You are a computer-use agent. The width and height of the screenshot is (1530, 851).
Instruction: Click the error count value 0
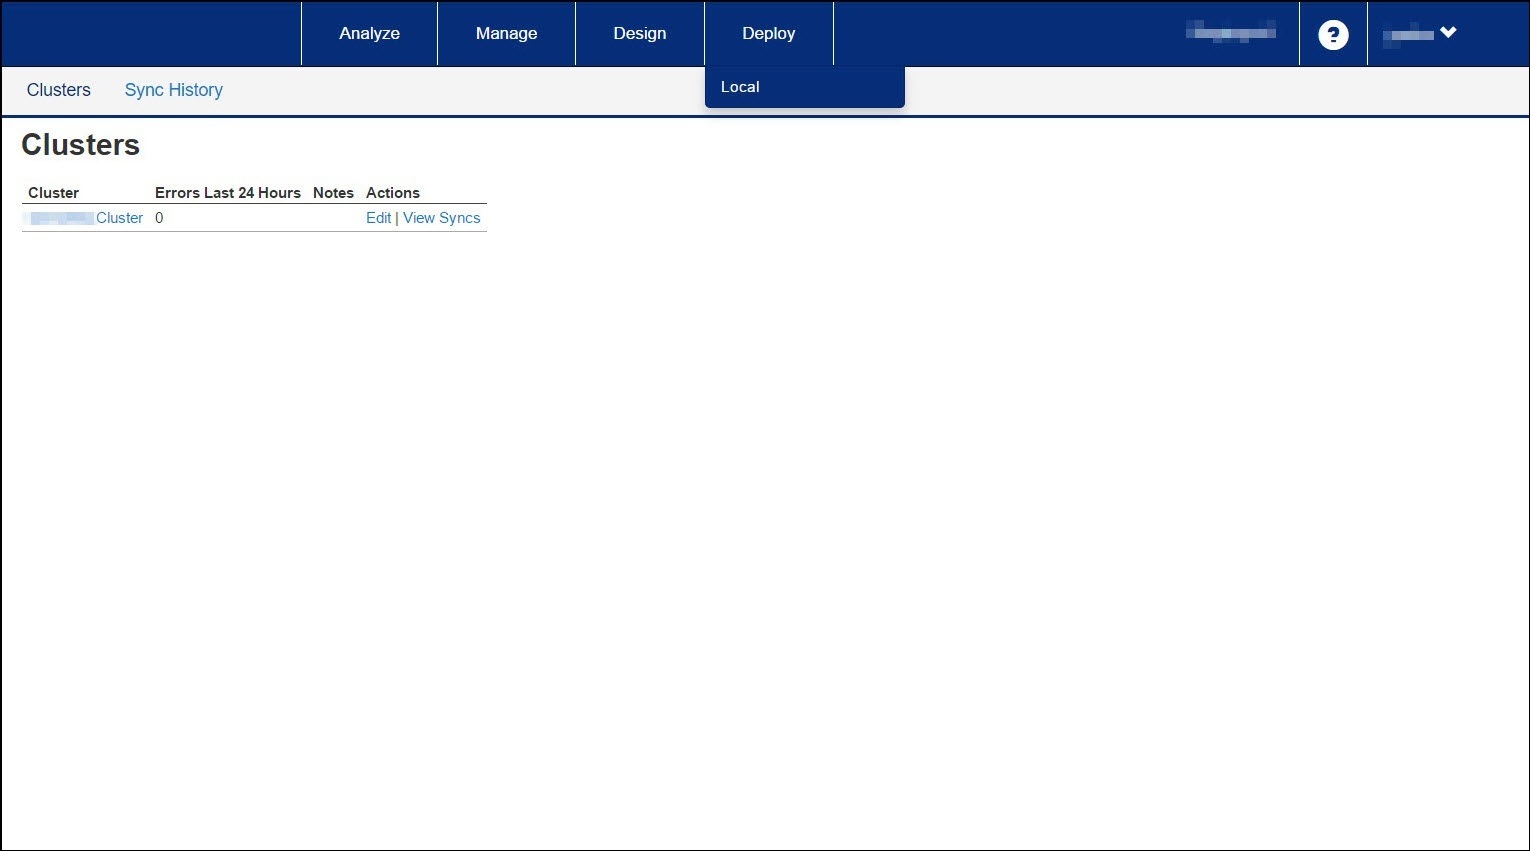(159, 218)
